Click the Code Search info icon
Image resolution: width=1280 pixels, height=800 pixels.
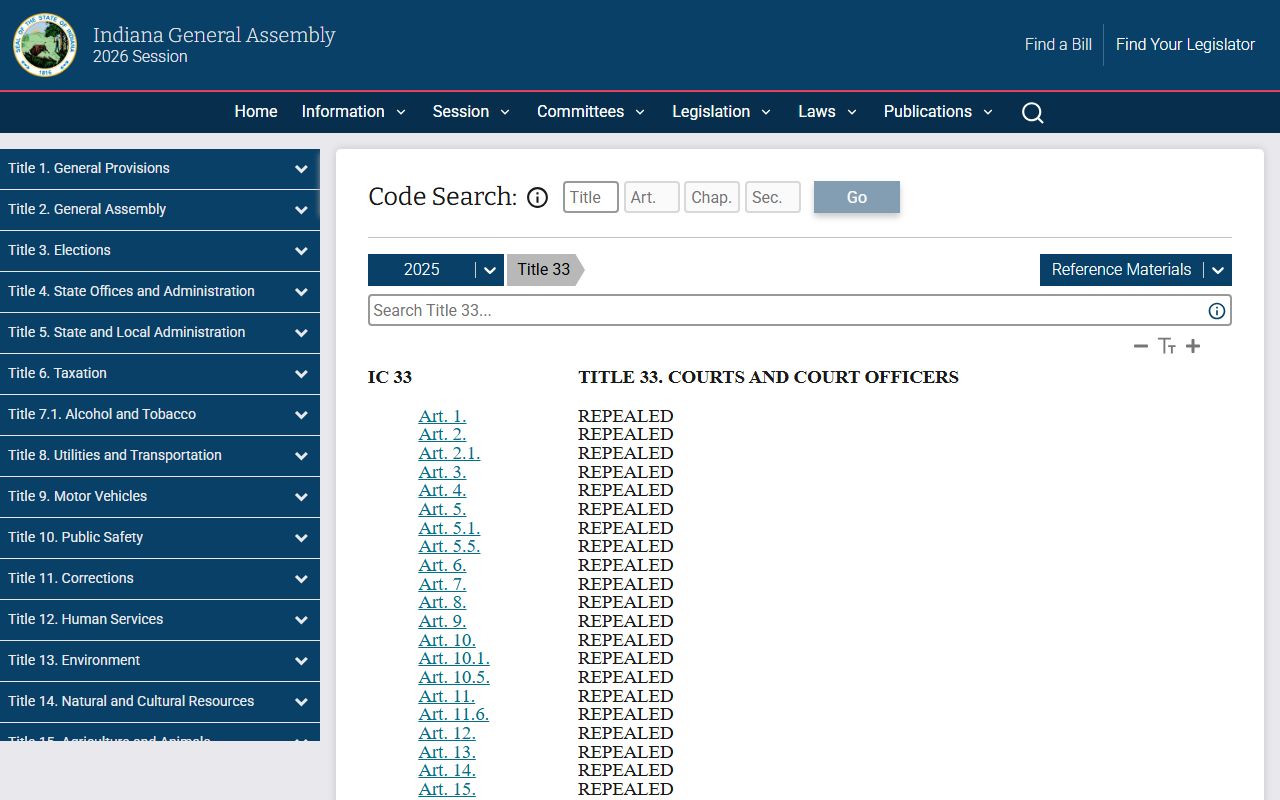click(x=538, y=197)
